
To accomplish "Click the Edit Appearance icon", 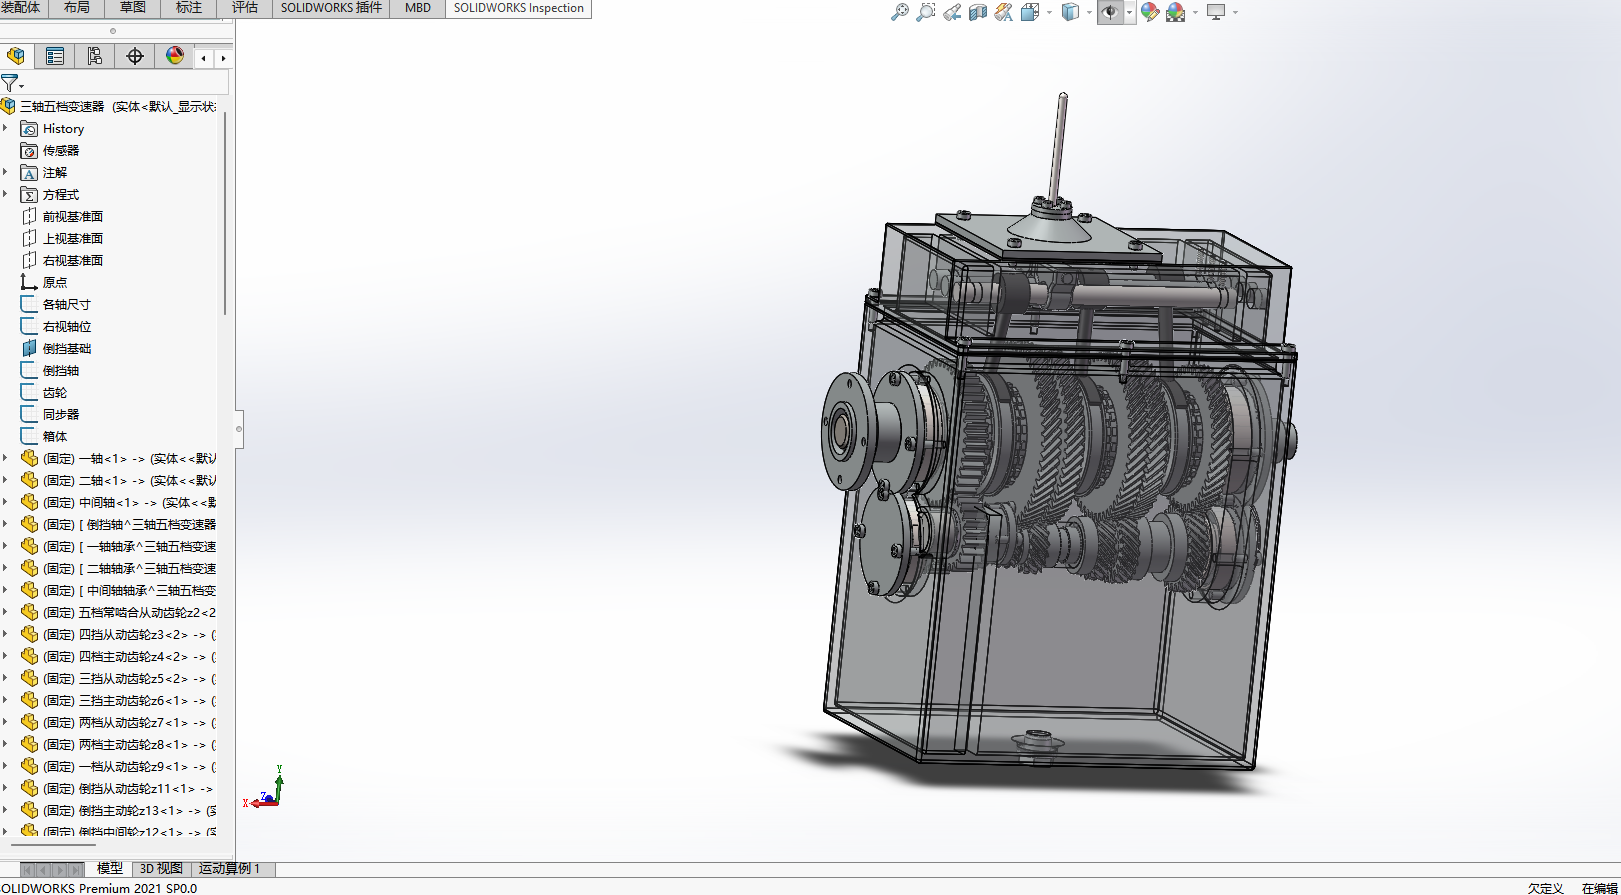I will click(x=1150, y=12).
